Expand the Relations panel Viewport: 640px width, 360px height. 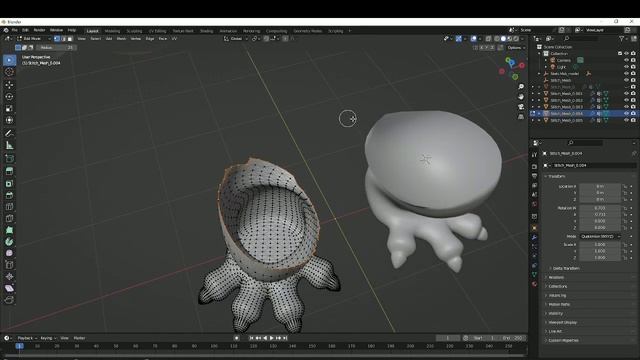556,277
